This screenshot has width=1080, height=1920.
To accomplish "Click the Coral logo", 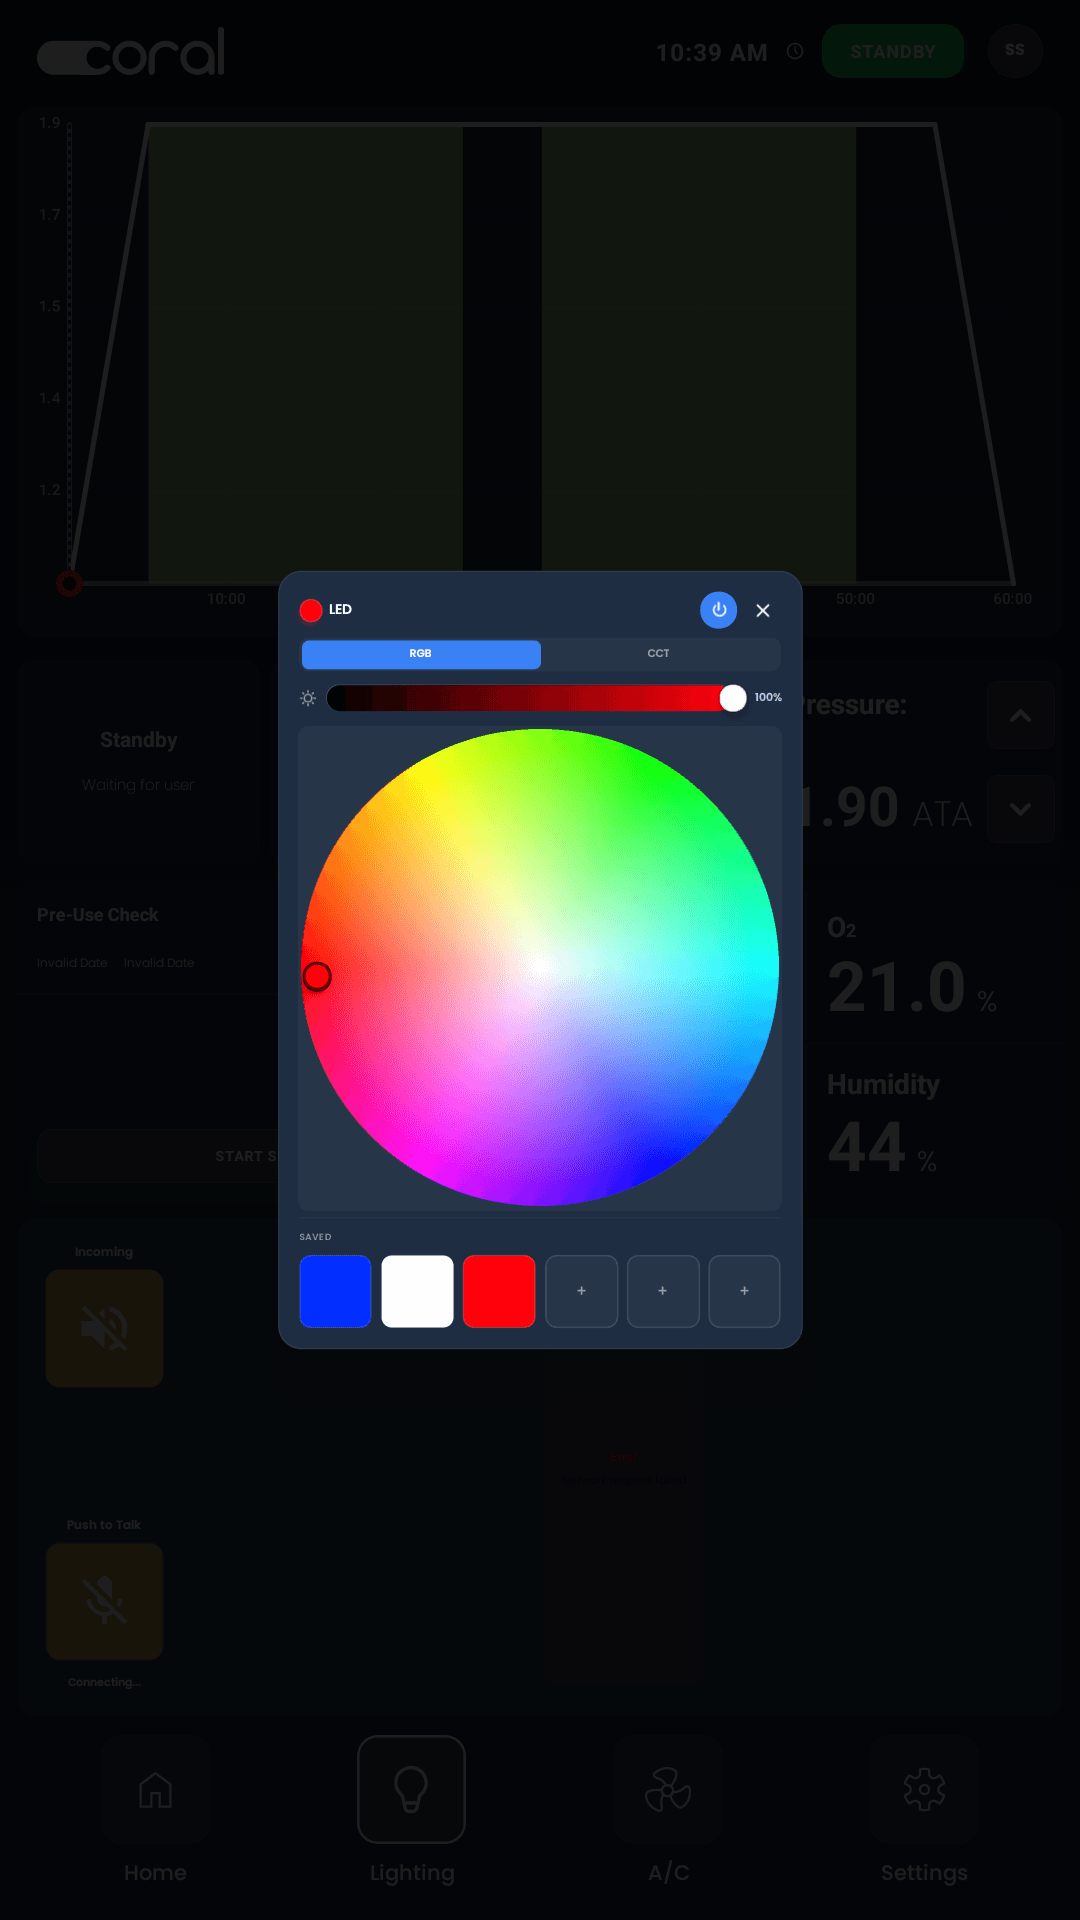I will pos(131,52).
